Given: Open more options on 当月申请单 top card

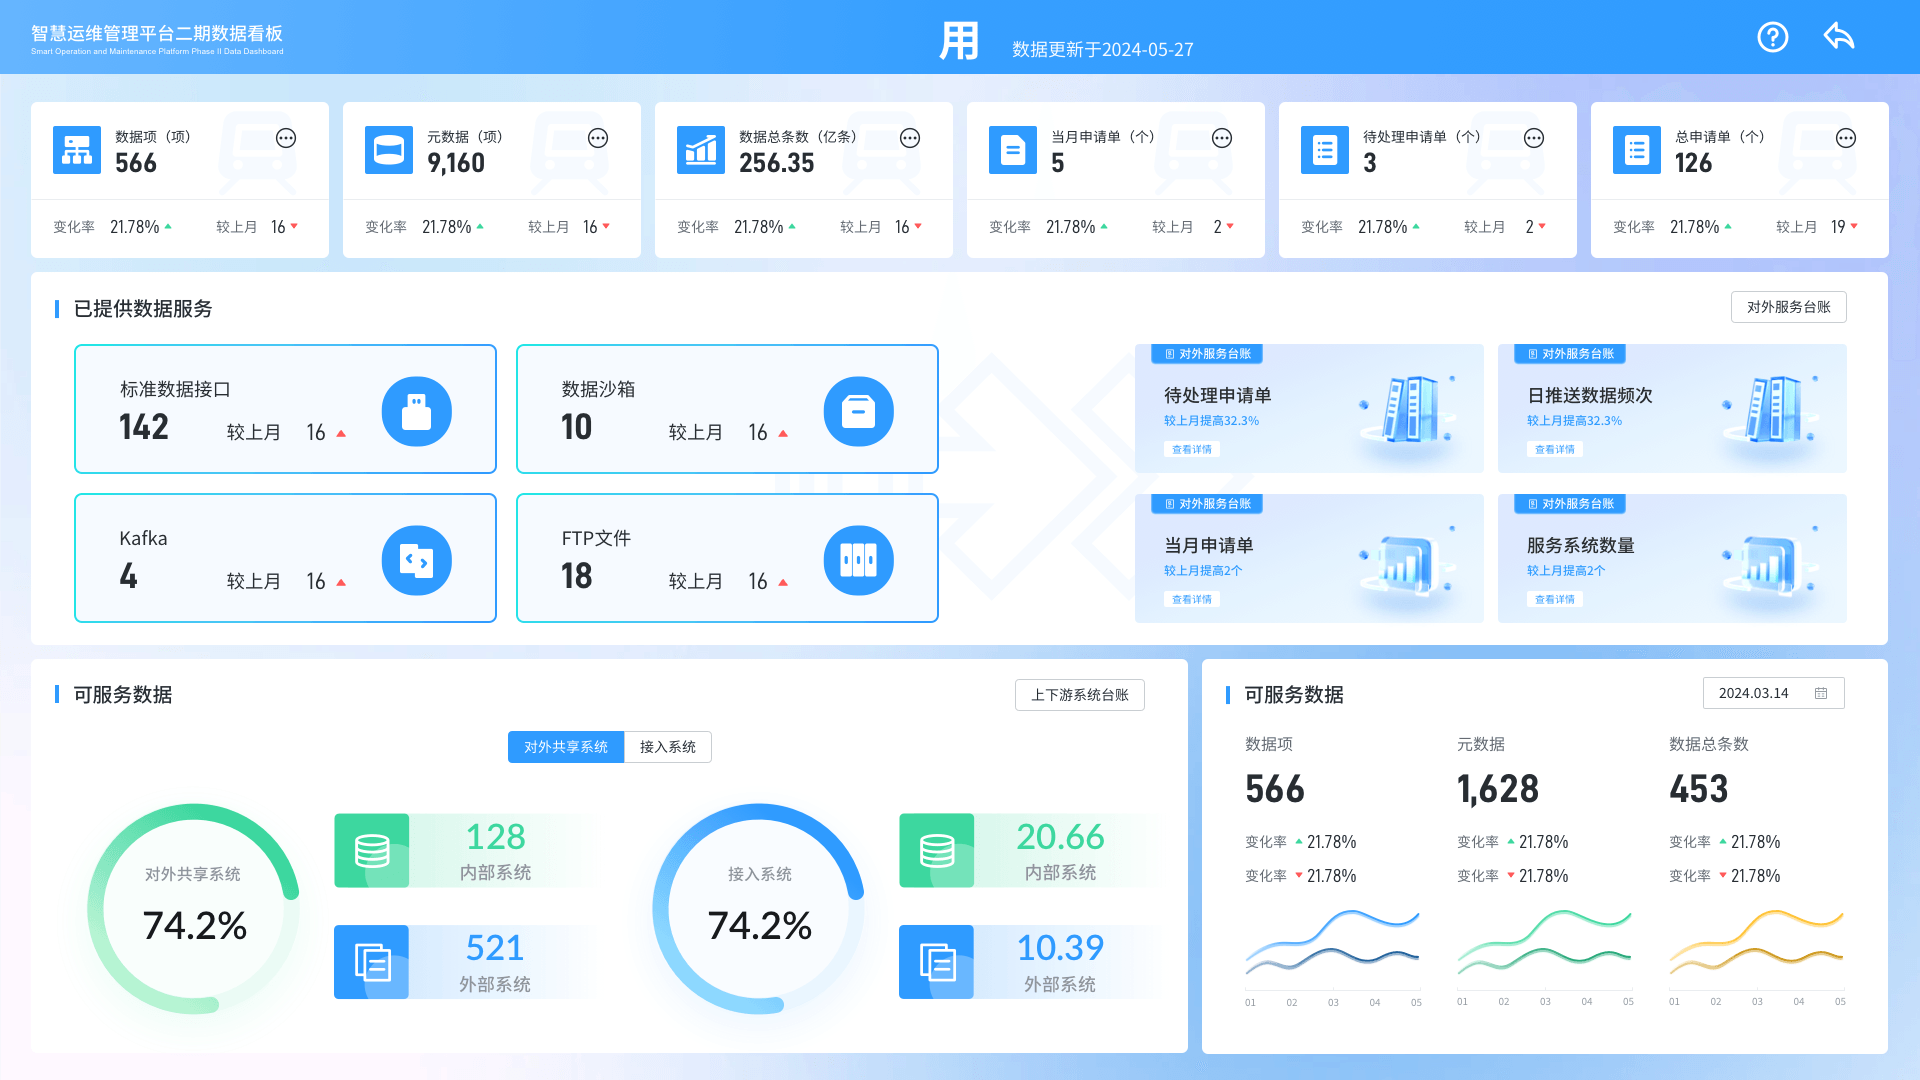Looking at the screenshot, I should click(x=1222, y=138).
